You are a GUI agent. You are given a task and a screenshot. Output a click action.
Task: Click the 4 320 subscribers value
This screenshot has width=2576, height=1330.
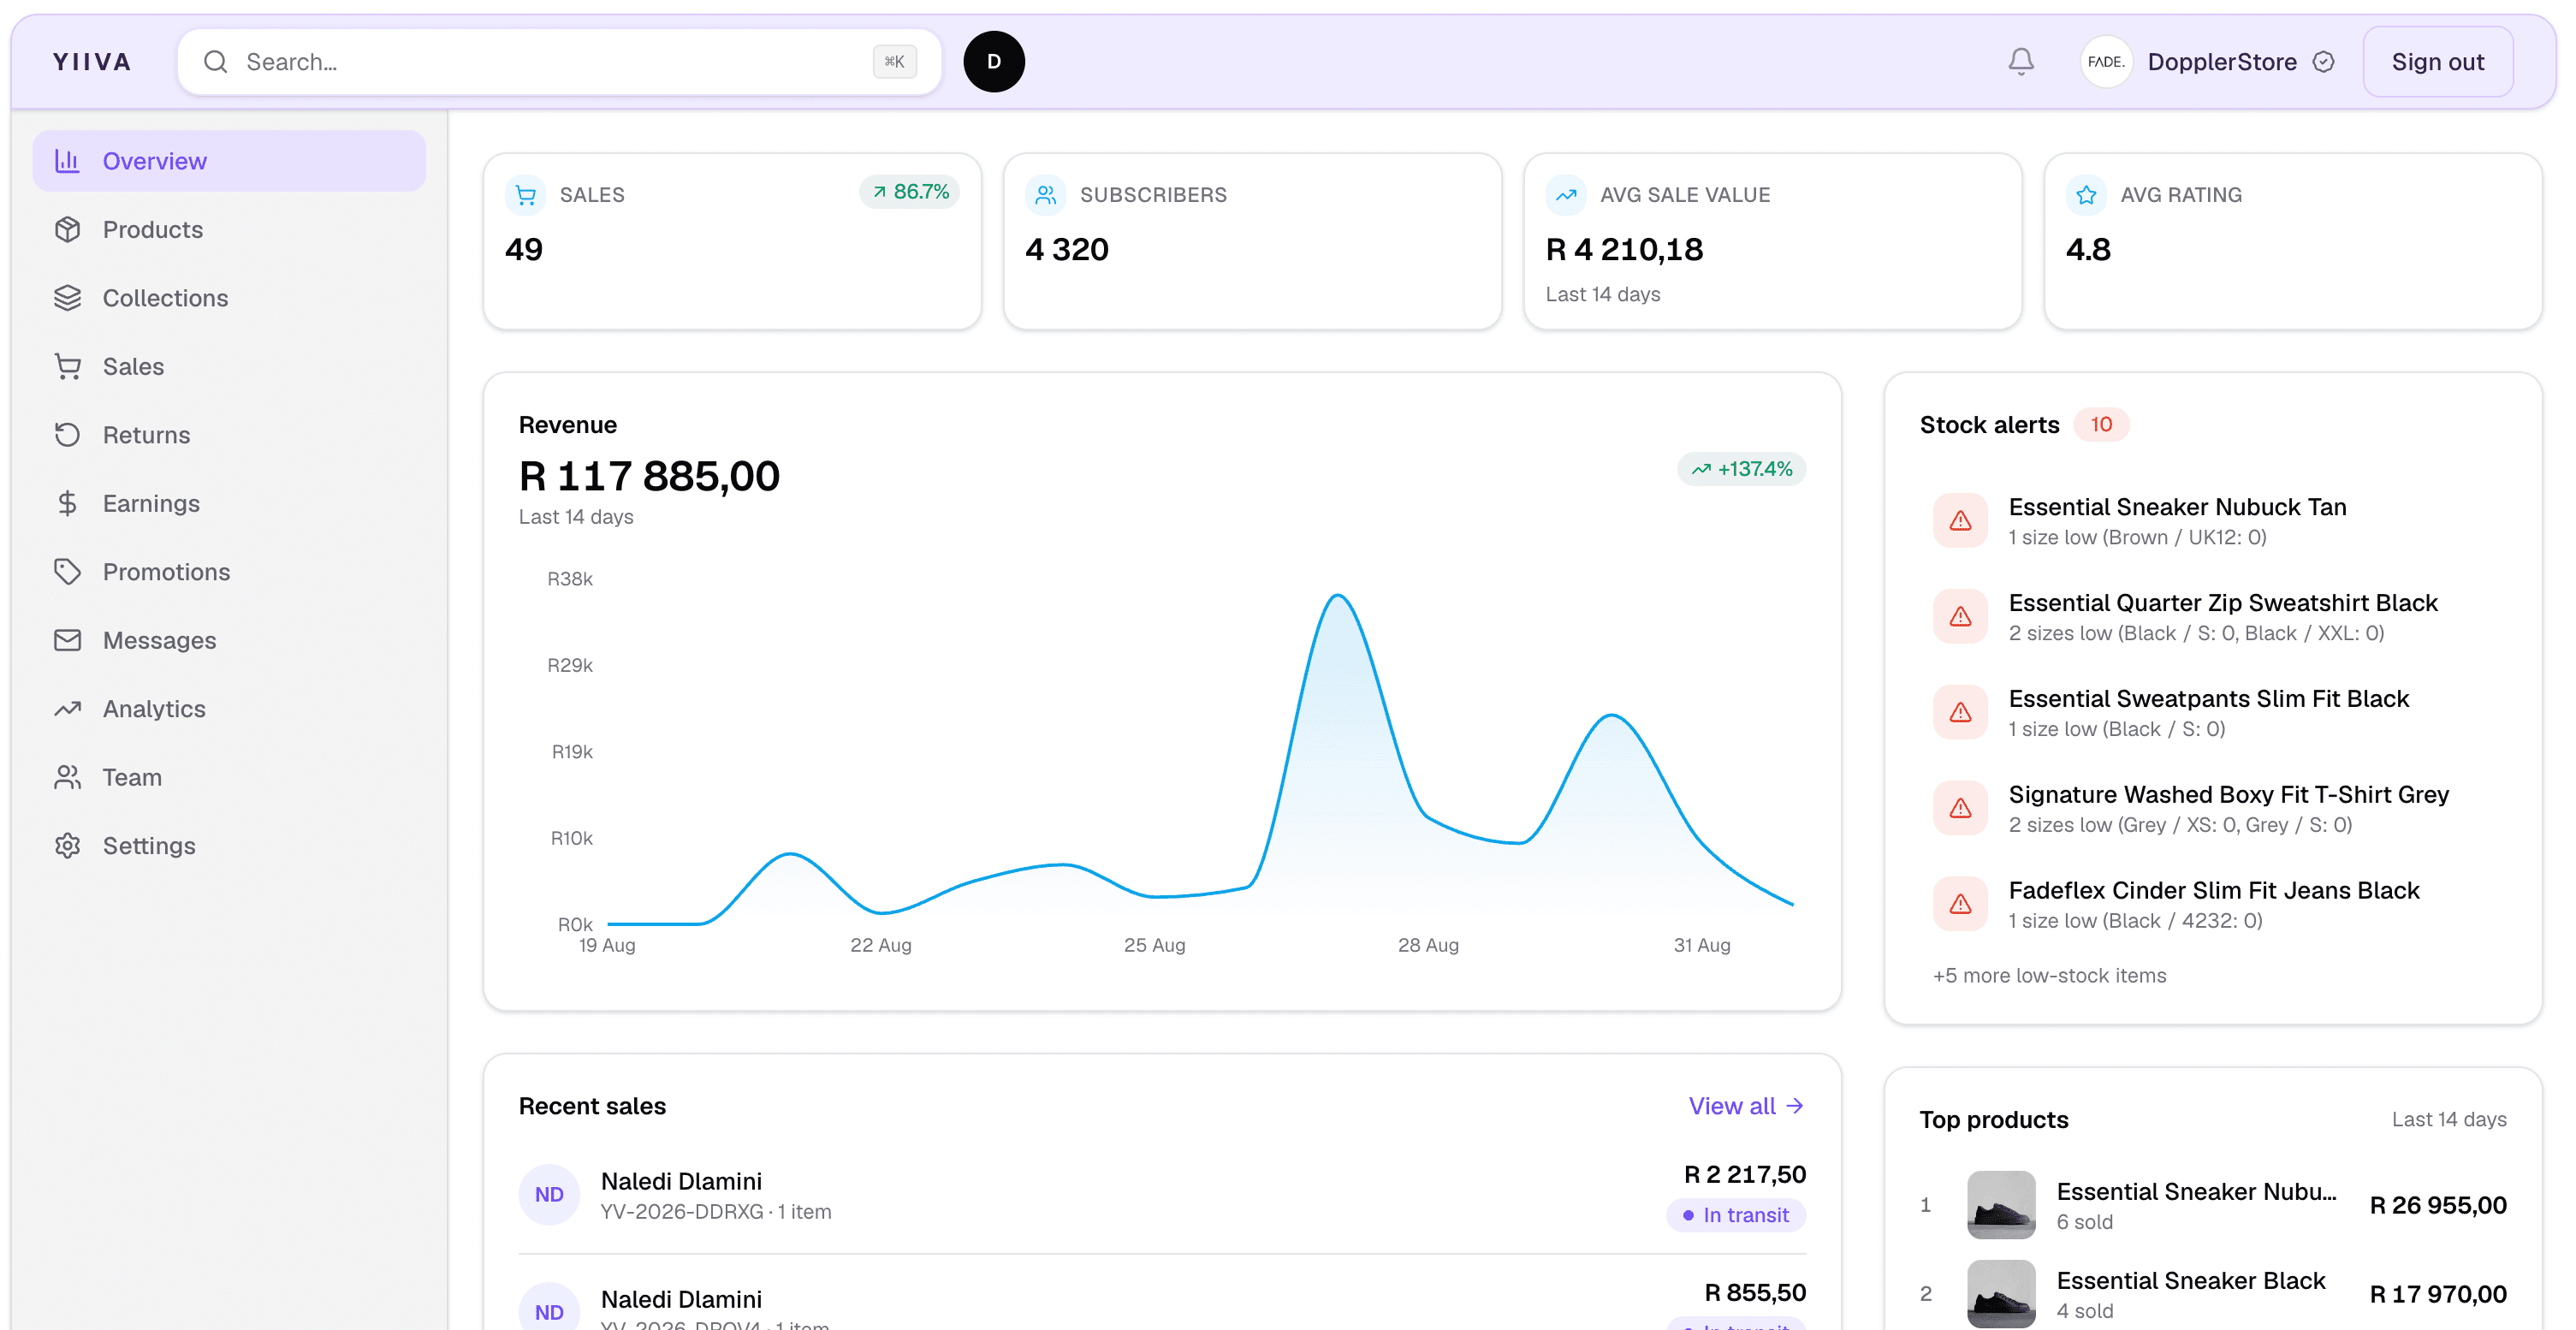click(1067, 249)
